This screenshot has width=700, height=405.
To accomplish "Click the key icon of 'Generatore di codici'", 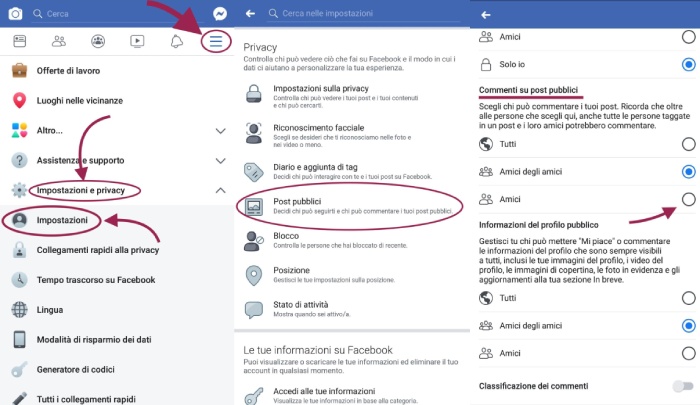I will pos(19,370).
